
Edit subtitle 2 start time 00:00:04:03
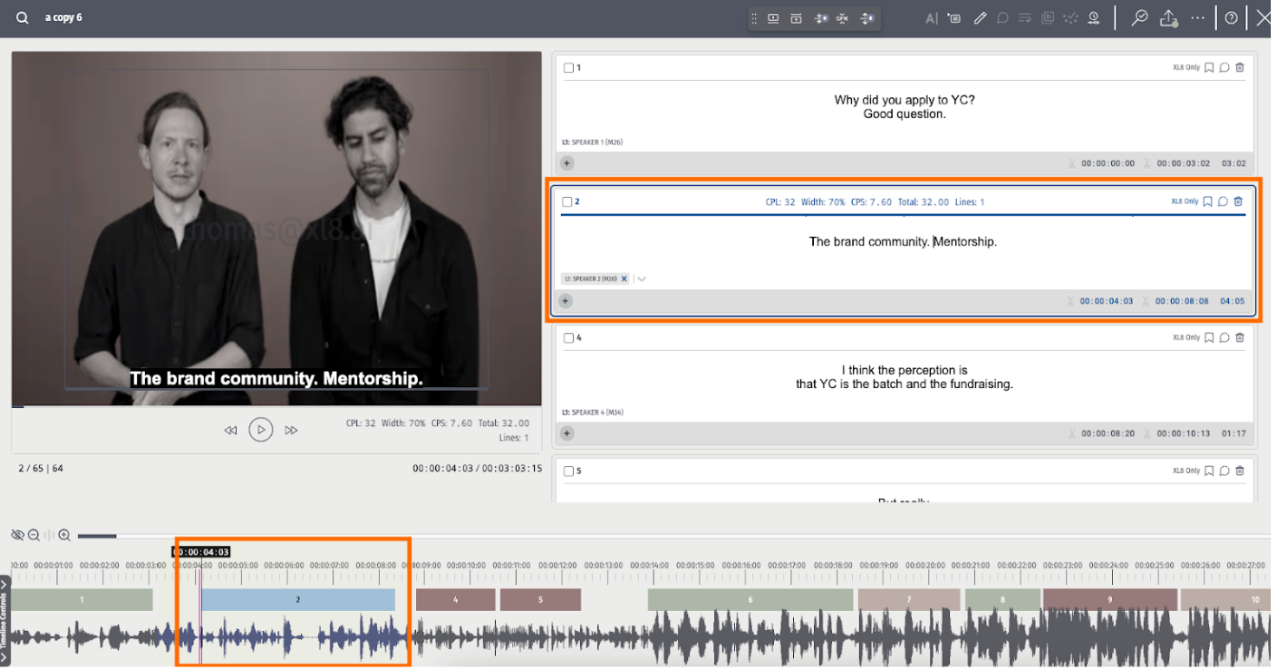tap(1106, 300)
